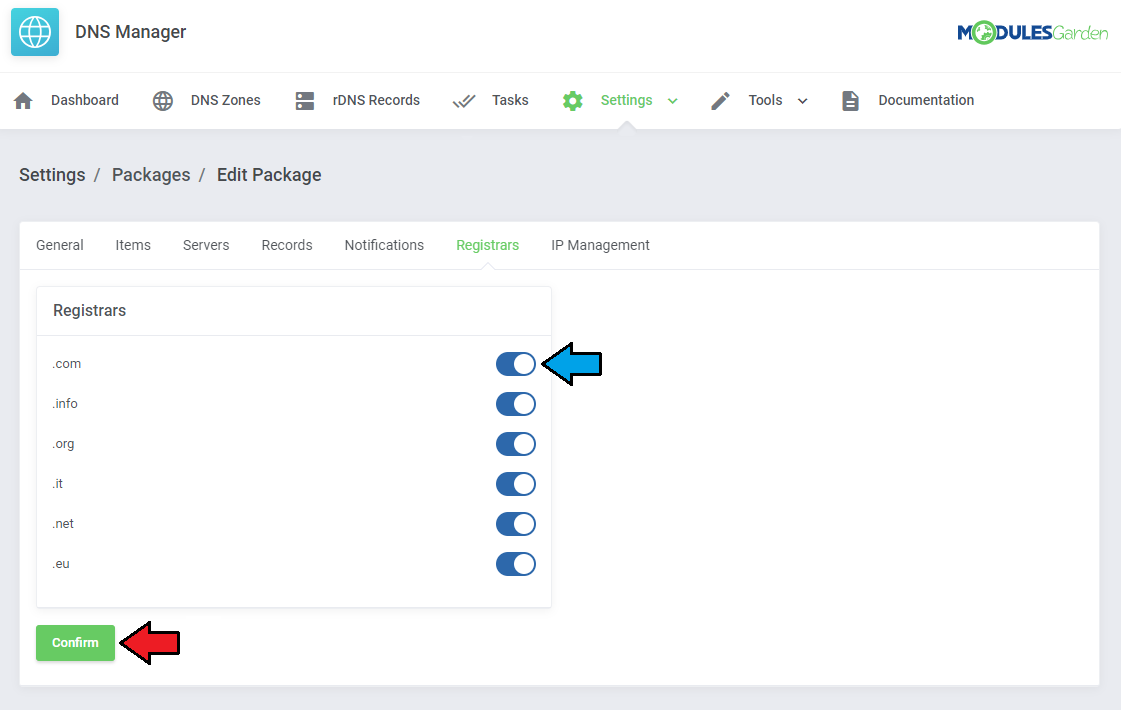Open the Tasks page

tap(510, 100)
